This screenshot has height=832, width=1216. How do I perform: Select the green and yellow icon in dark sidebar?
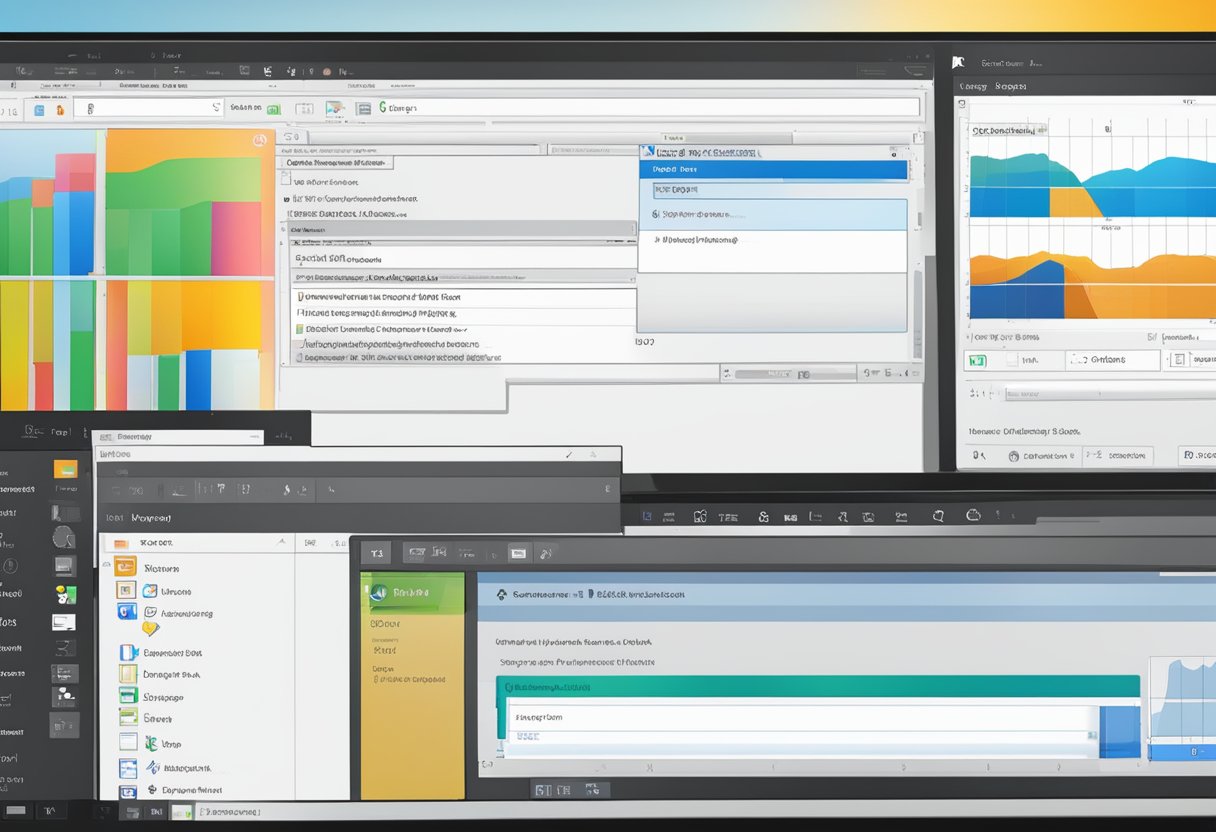point(65,594)
